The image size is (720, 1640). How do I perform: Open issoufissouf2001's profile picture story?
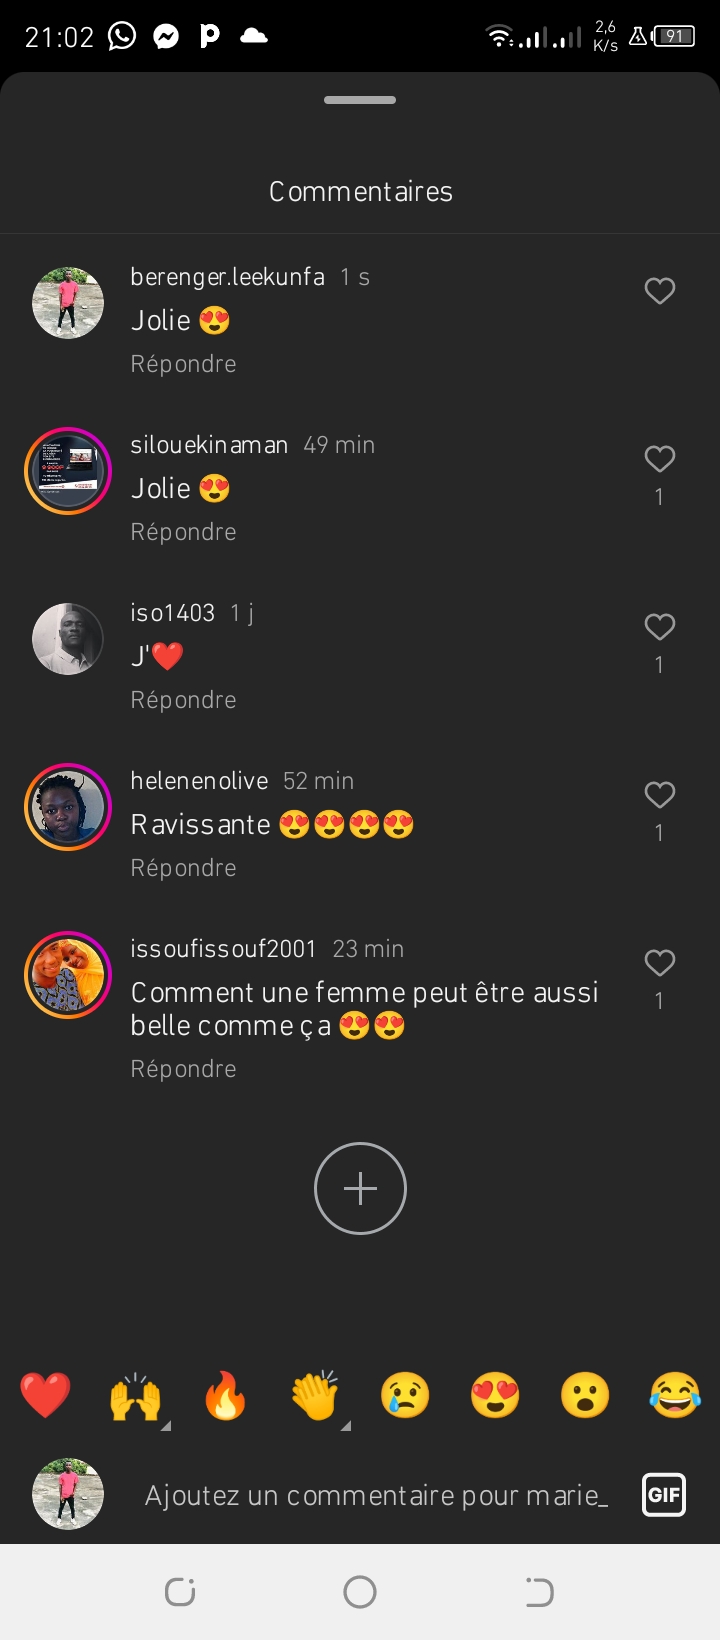(x=68, y=974)
